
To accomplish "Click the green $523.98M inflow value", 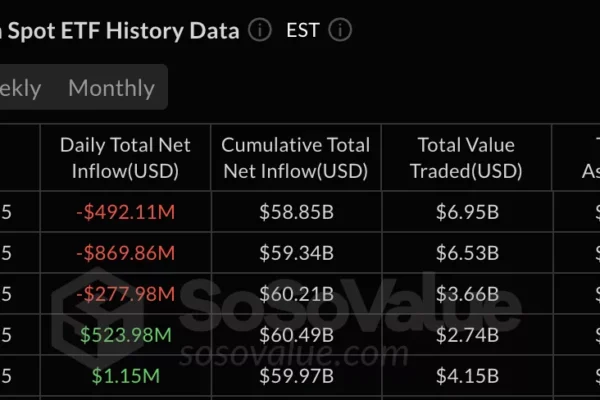I will [x=125, y=335].
